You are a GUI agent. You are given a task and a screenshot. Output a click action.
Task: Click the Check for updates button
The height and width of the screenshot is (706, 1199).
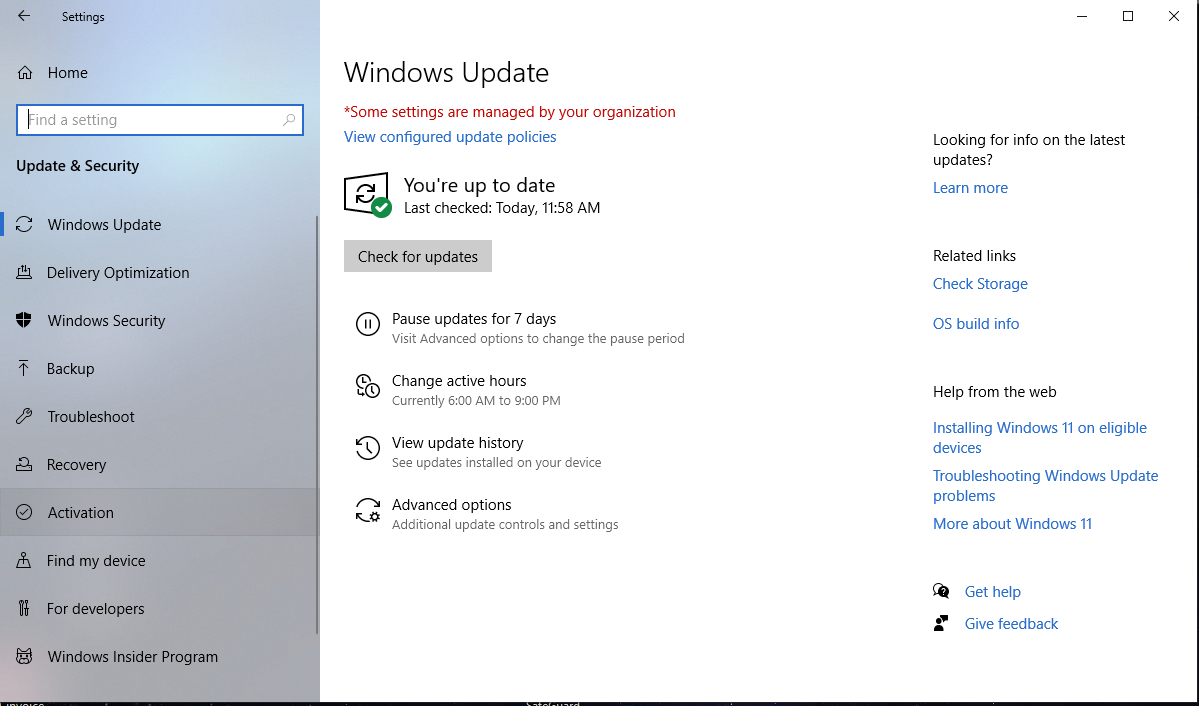coord(418,256)
